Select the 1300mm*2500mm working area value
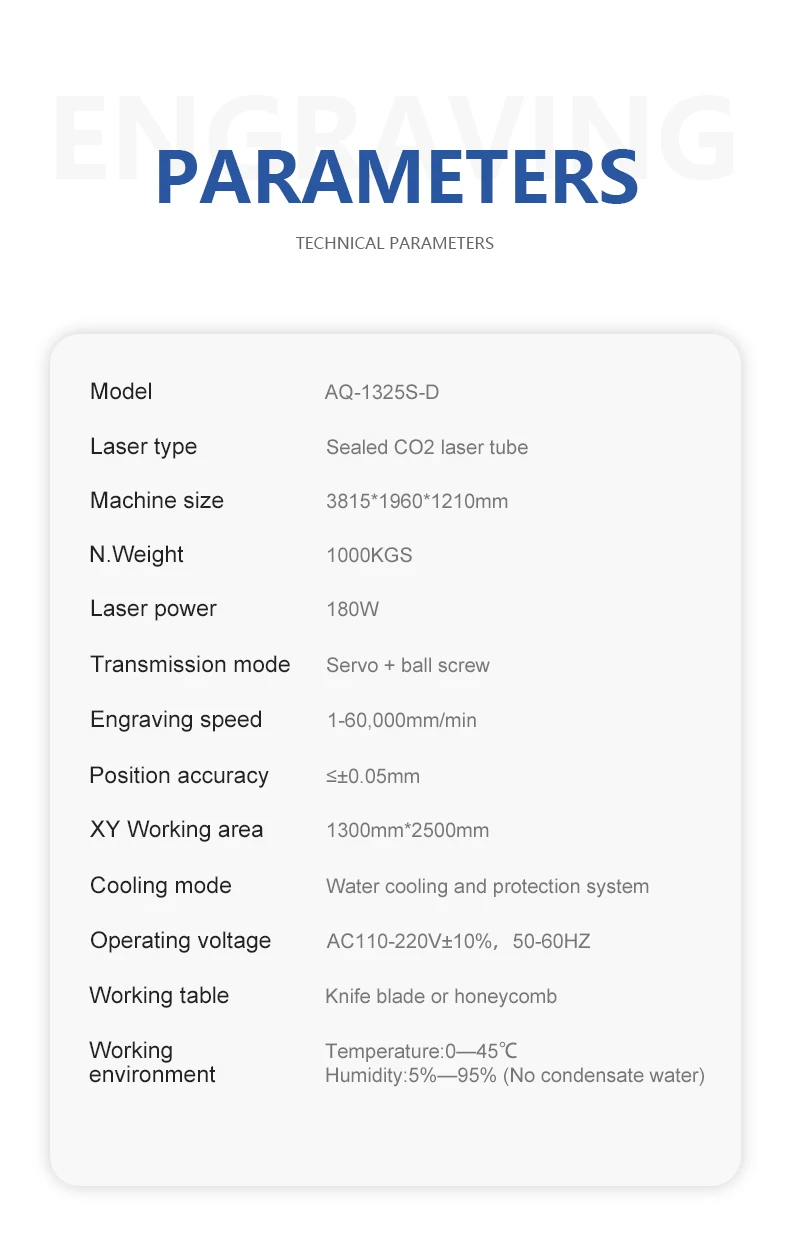Viewport: 790px width, 1238px height. coord(407,830)
